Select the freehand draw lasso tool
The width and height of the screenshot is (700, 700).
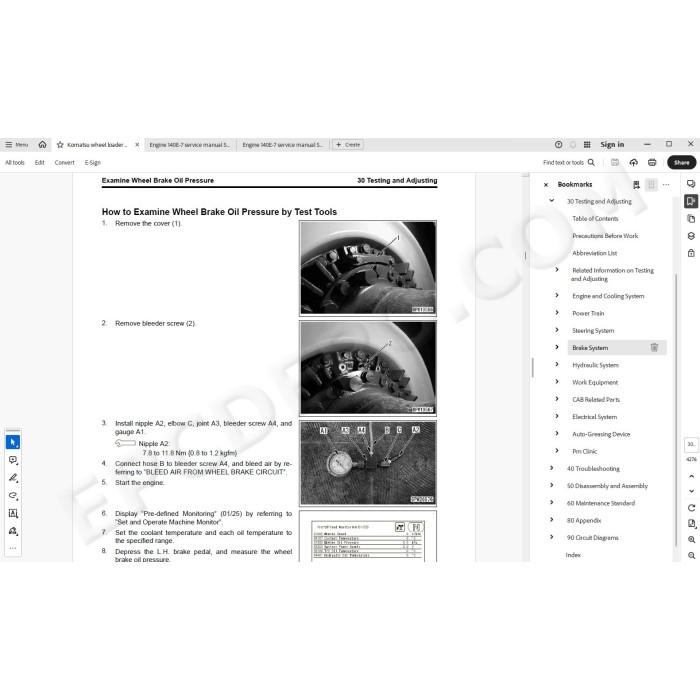point(13,496)
